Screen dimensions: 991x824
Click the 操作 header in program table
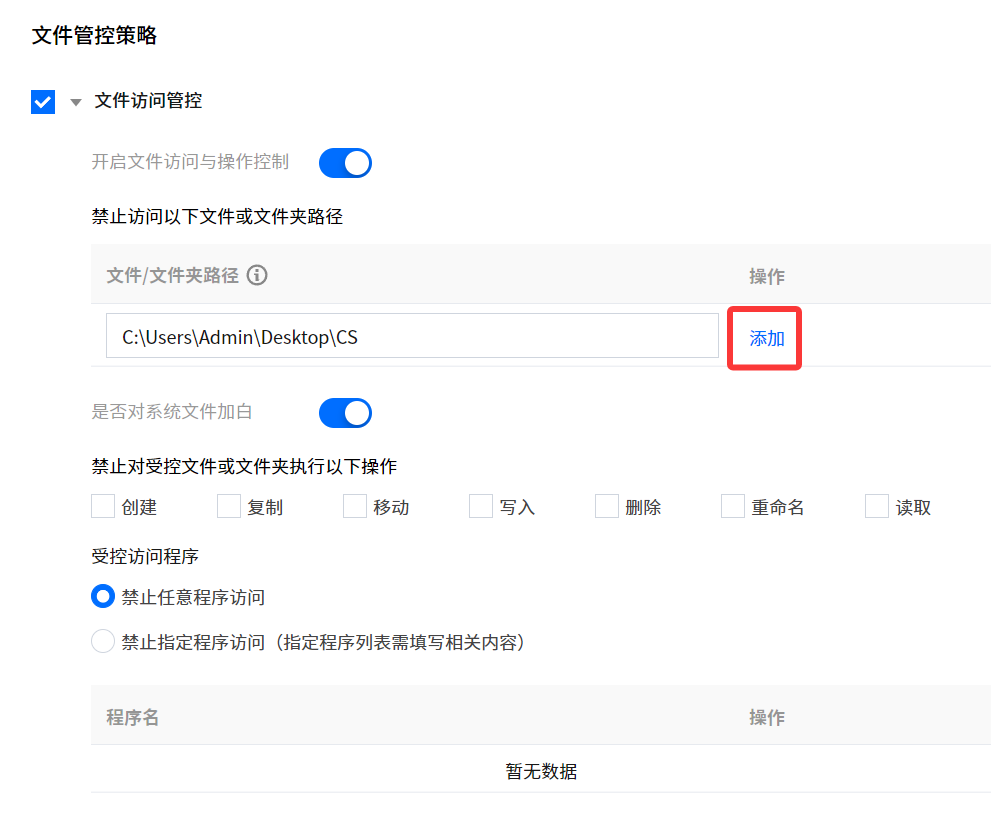pyautogui.click(x=767, y=717)
